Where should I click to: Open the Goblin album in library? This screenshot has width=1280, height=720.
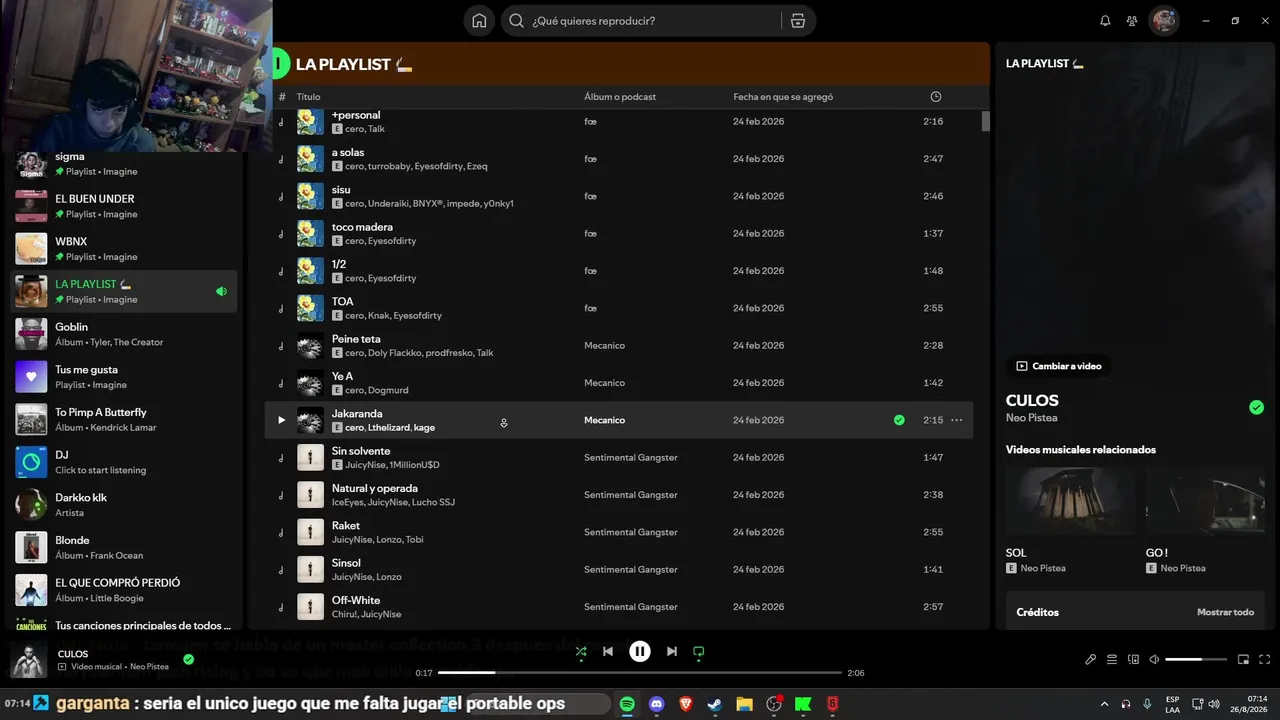click(125, 334)
